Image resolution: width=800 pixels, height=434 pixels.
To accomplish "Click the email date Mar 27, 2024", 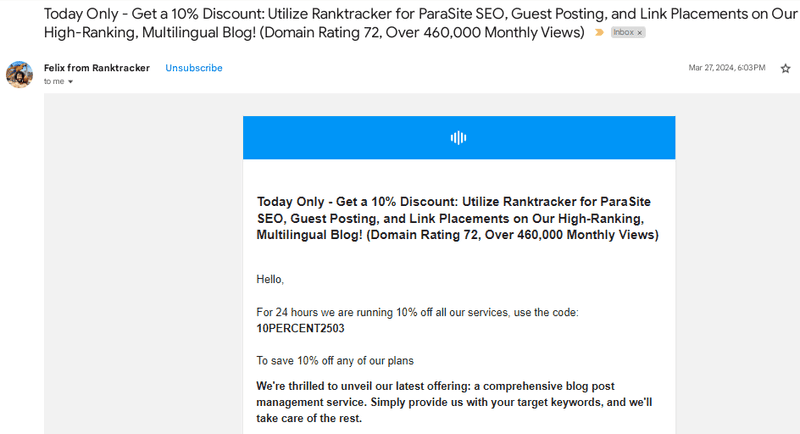I will (x=726, y=68).
